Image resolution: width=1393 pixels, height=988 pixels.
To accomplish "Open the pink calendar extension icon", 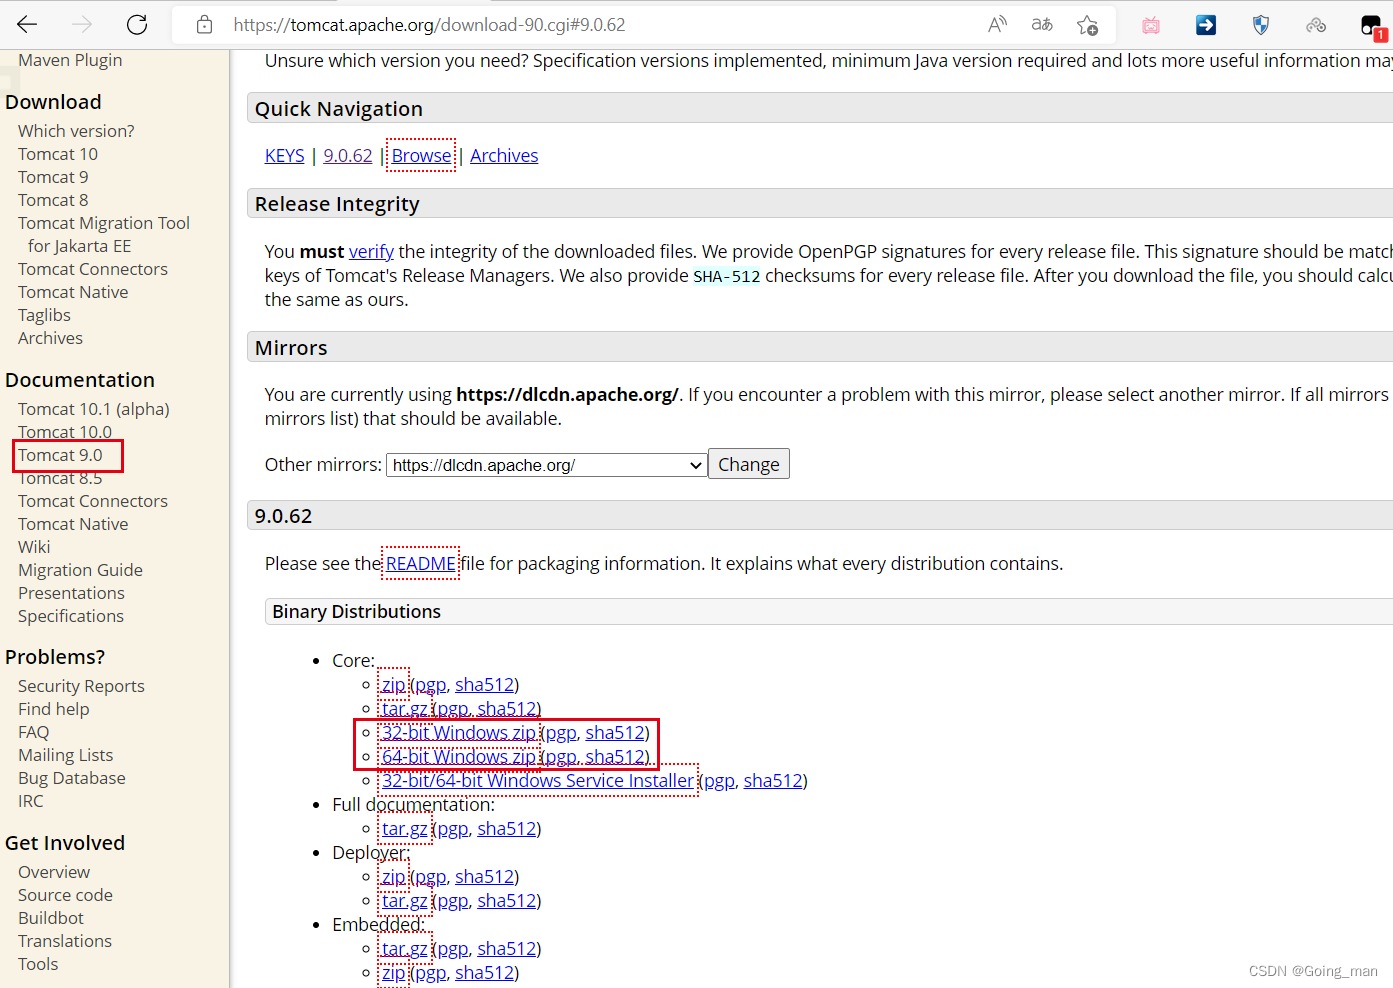I will tap(1151, 25).
